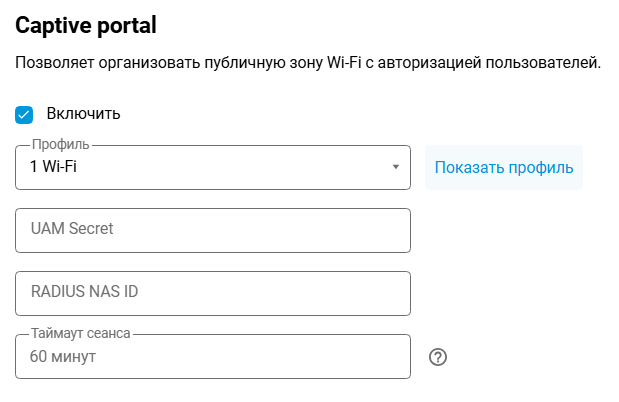Uncheck the 'Включить' checkbox
619x402 pixels.
point(25,114)
